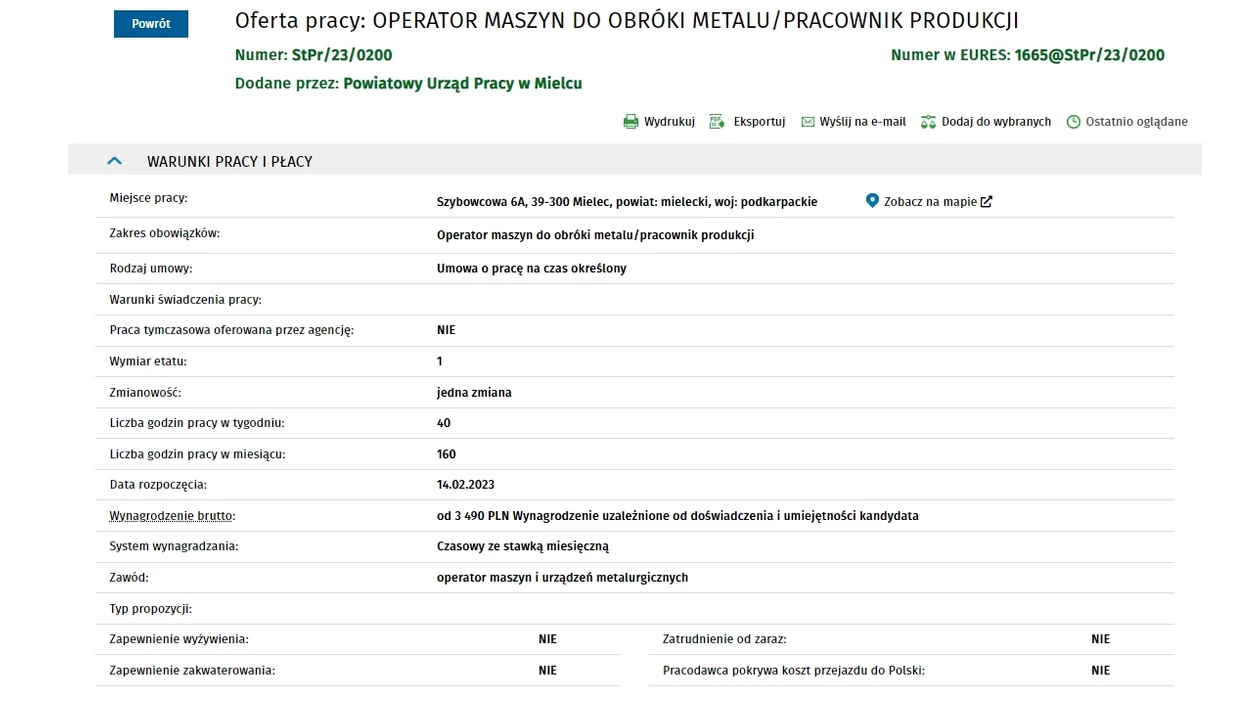Collapse the Warunki pracy i płacy section chevron
The height and width of the screenshot is (719, 1260).
pos(114,161)
